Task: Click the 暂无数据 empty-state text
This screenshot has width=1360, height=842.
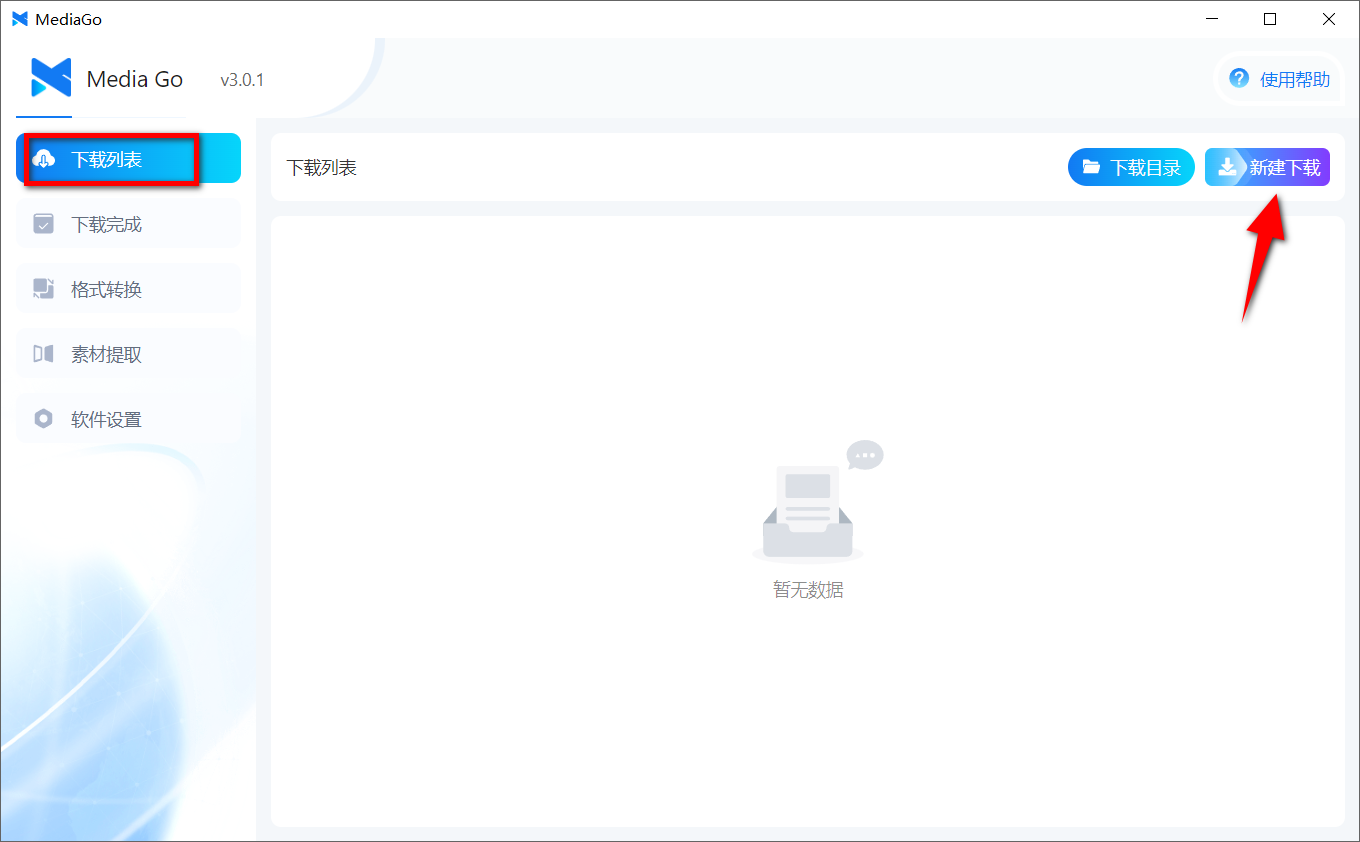Action: pyautogui.click(x=808, y=590)
